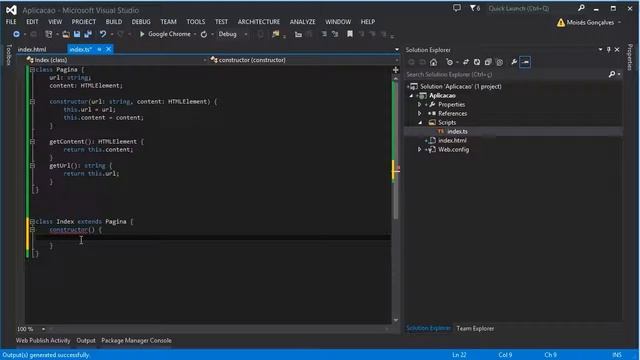Viewport: 640px width, 360px height.
Task: Collapse the class Pagina code outline
Action: click(x=32, y=70)
